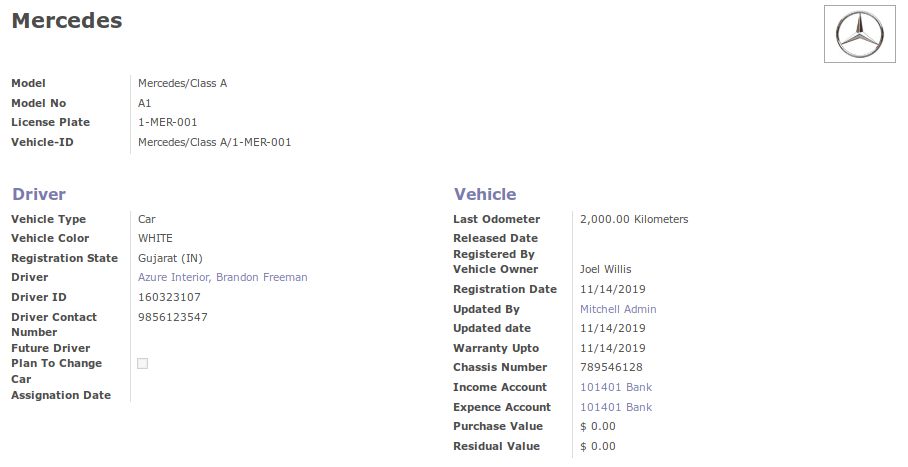Click the Mercedes logo image

860,34
